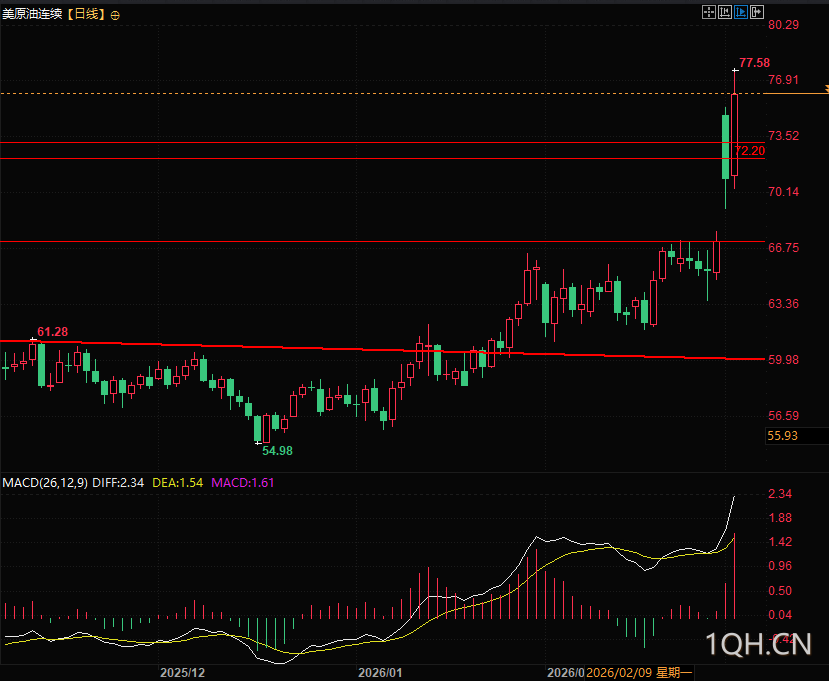The height and width of the screenshot is (681, 829).
Task: Click the latest tall red candlestick
Action: 734,135
